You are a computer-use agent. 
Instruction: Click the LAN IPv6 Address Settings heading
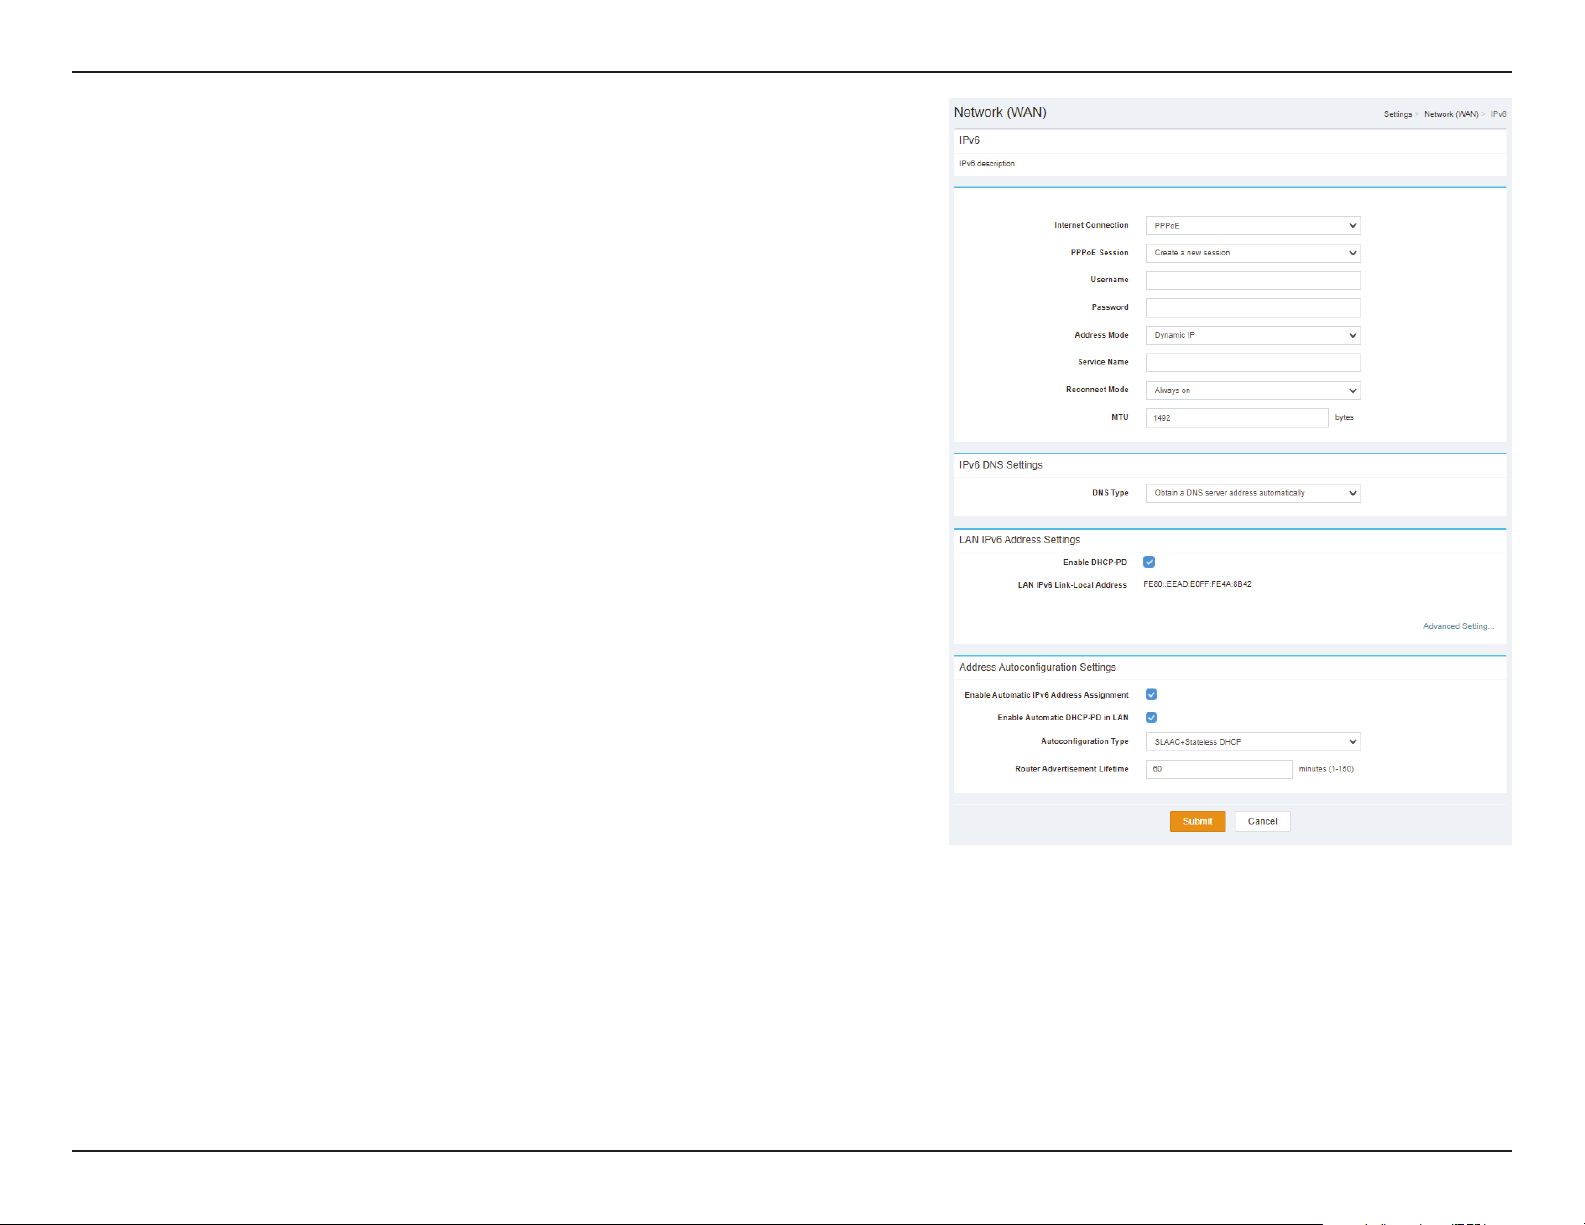1019,539
